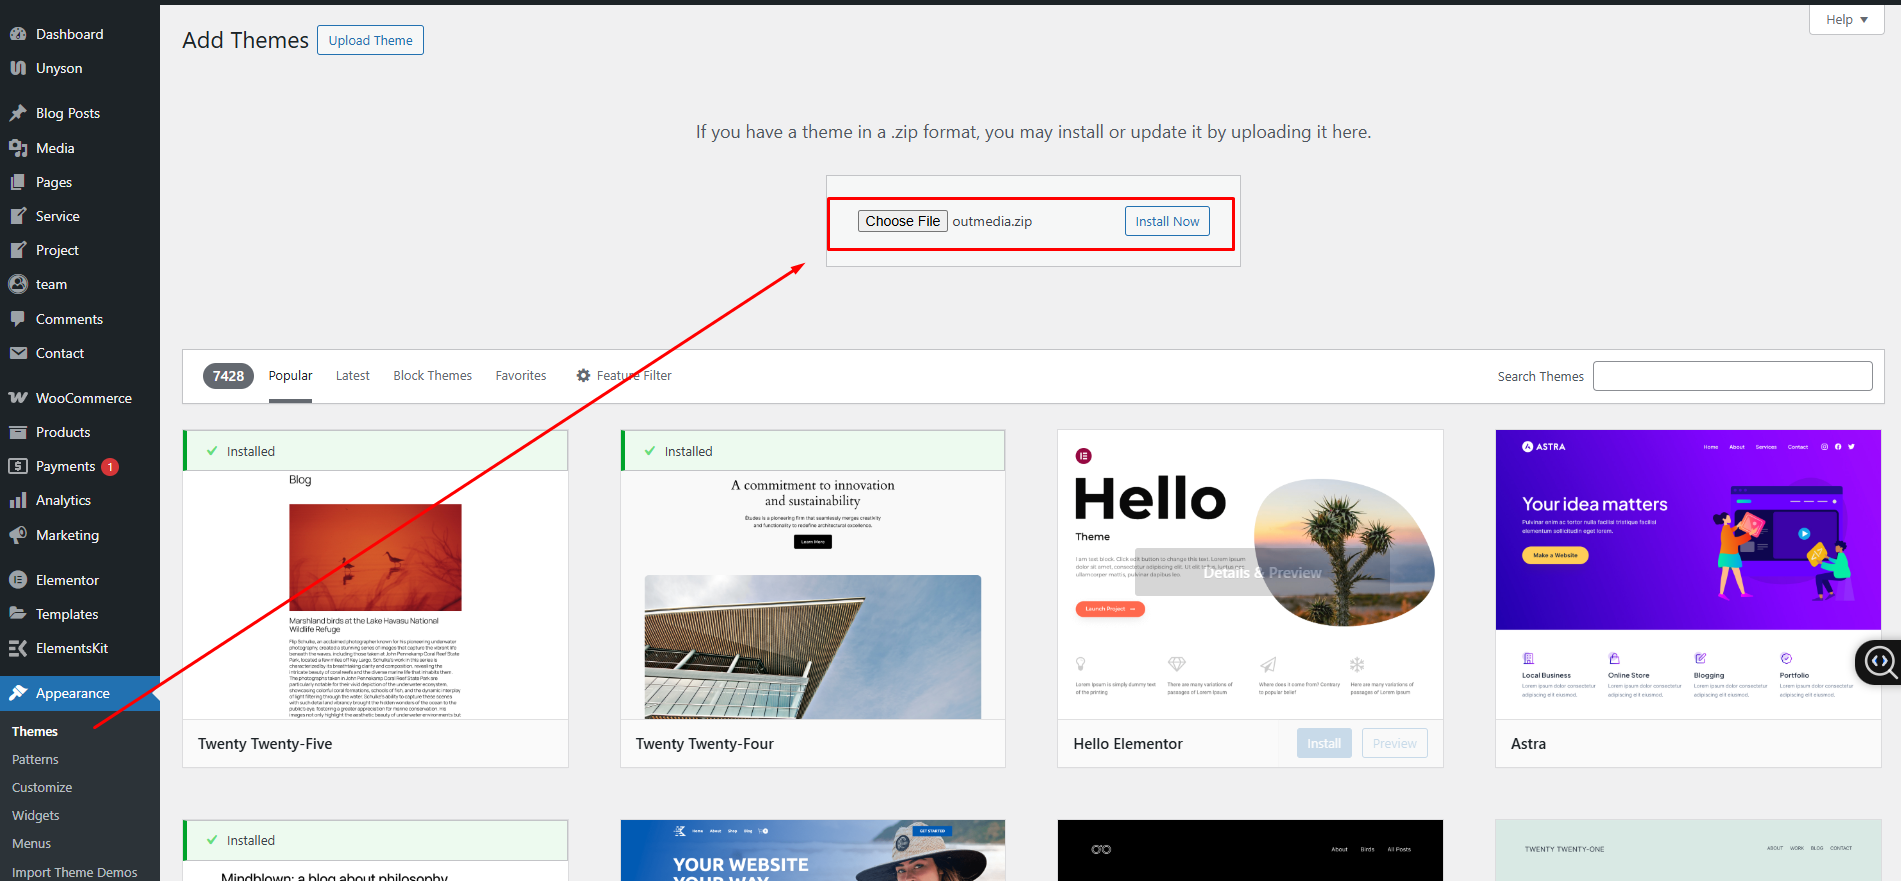This screenshot has height=881, width=1901.
Task: Click the Elementor icon in sidebar
Action: (x=18, y=580)
